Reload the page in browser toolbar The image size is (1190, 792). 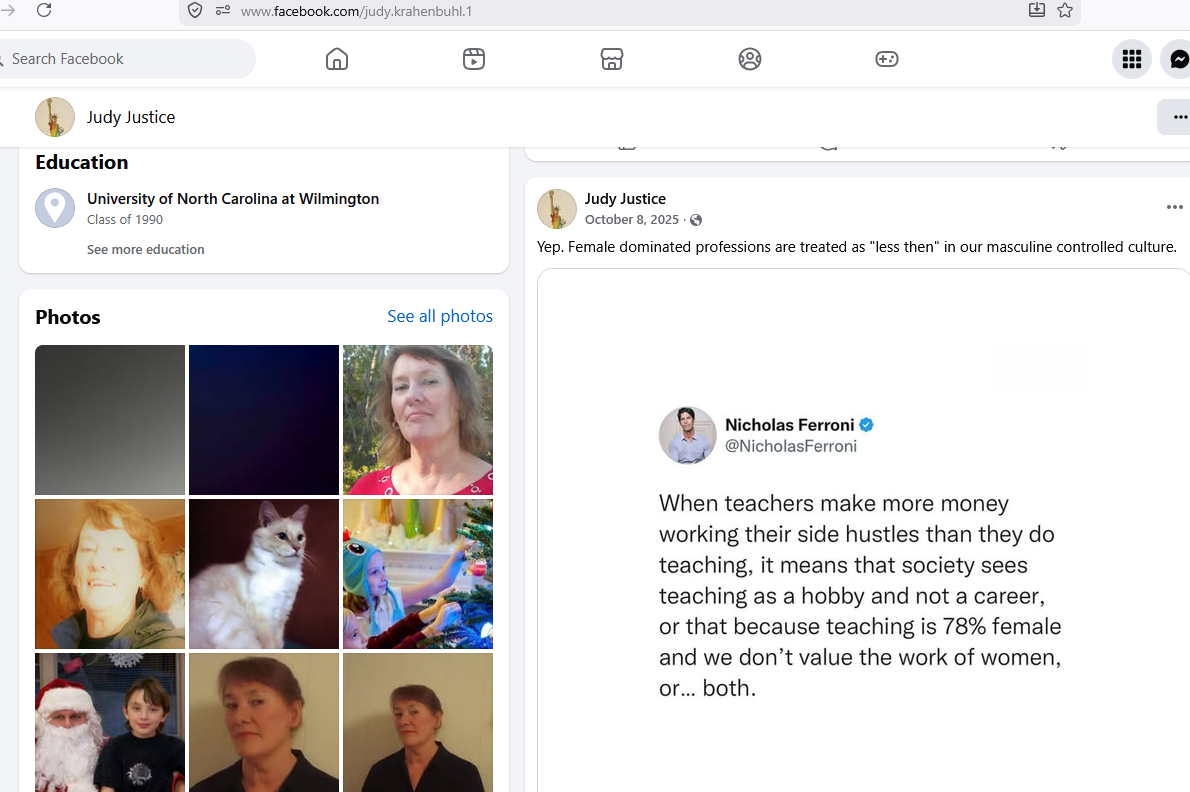44,10
